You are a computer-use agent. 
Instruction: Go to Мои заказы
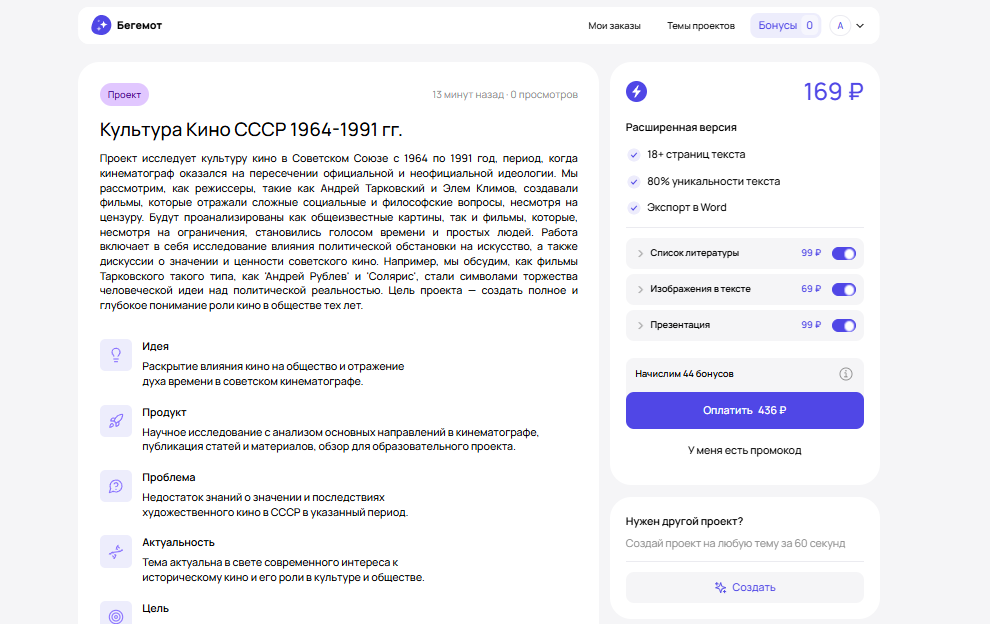[x=614, y=26]
